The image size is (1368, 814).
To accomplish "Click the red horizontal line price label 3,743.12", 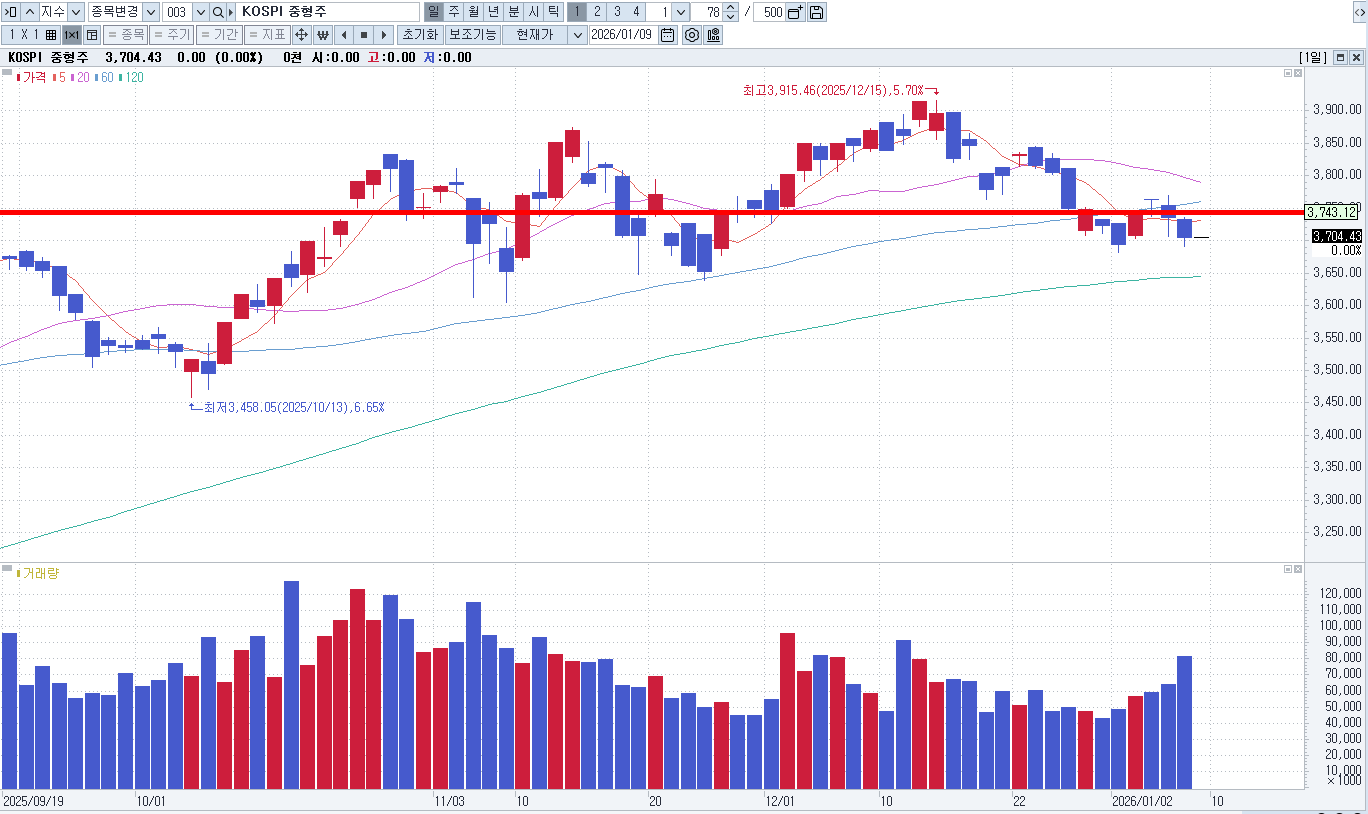I will point(1332,212).
